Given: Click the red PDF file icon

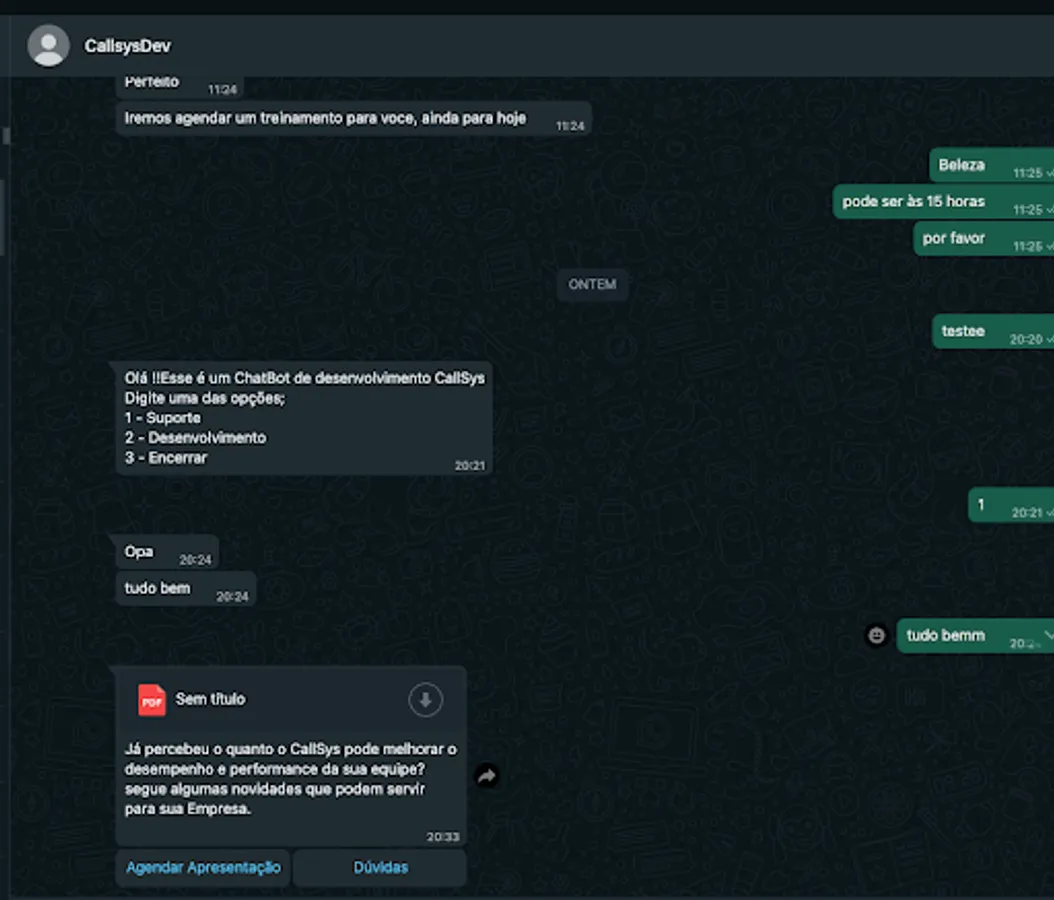Looking at the screenshot, I should [x=151, y=700].
